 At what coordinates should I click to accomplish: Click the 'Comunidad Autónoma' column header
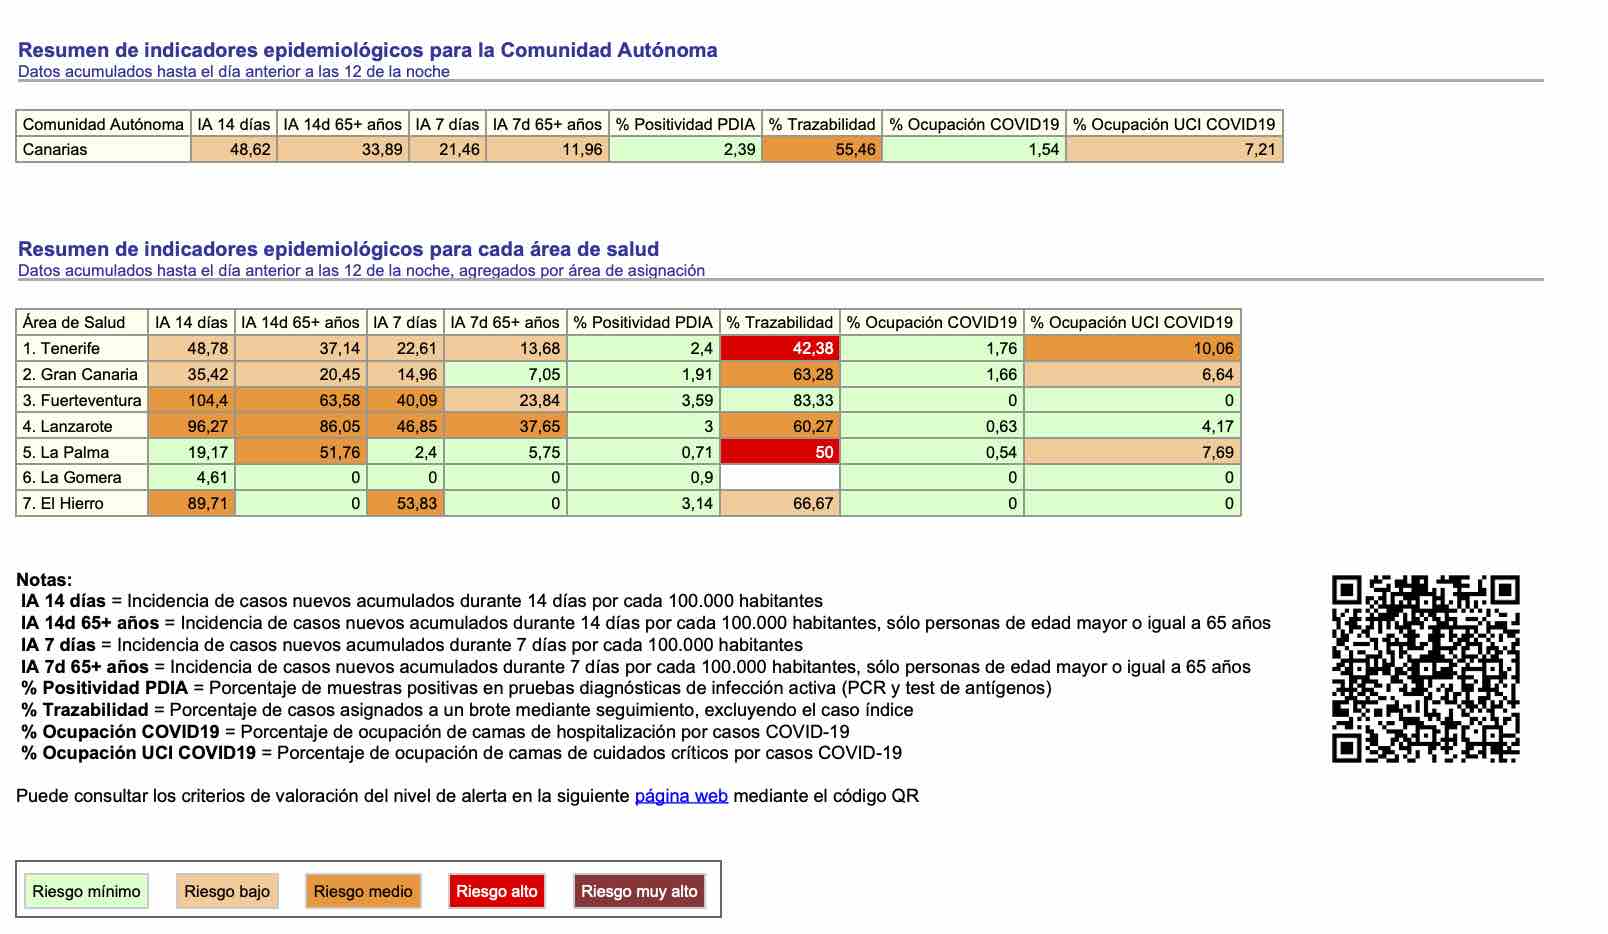click(103, 124)
